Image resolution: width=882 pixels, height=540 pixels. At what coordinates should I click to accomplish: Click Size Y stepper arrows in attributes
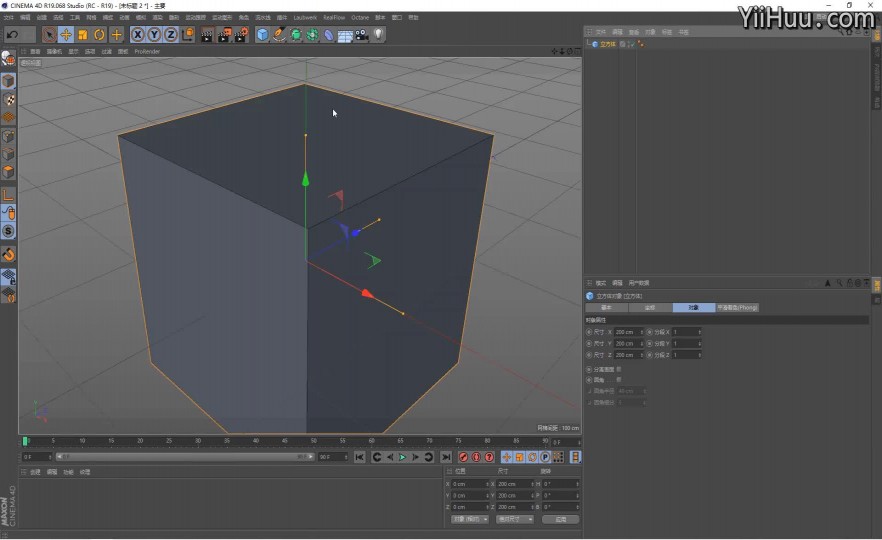[x=642, y=344]
